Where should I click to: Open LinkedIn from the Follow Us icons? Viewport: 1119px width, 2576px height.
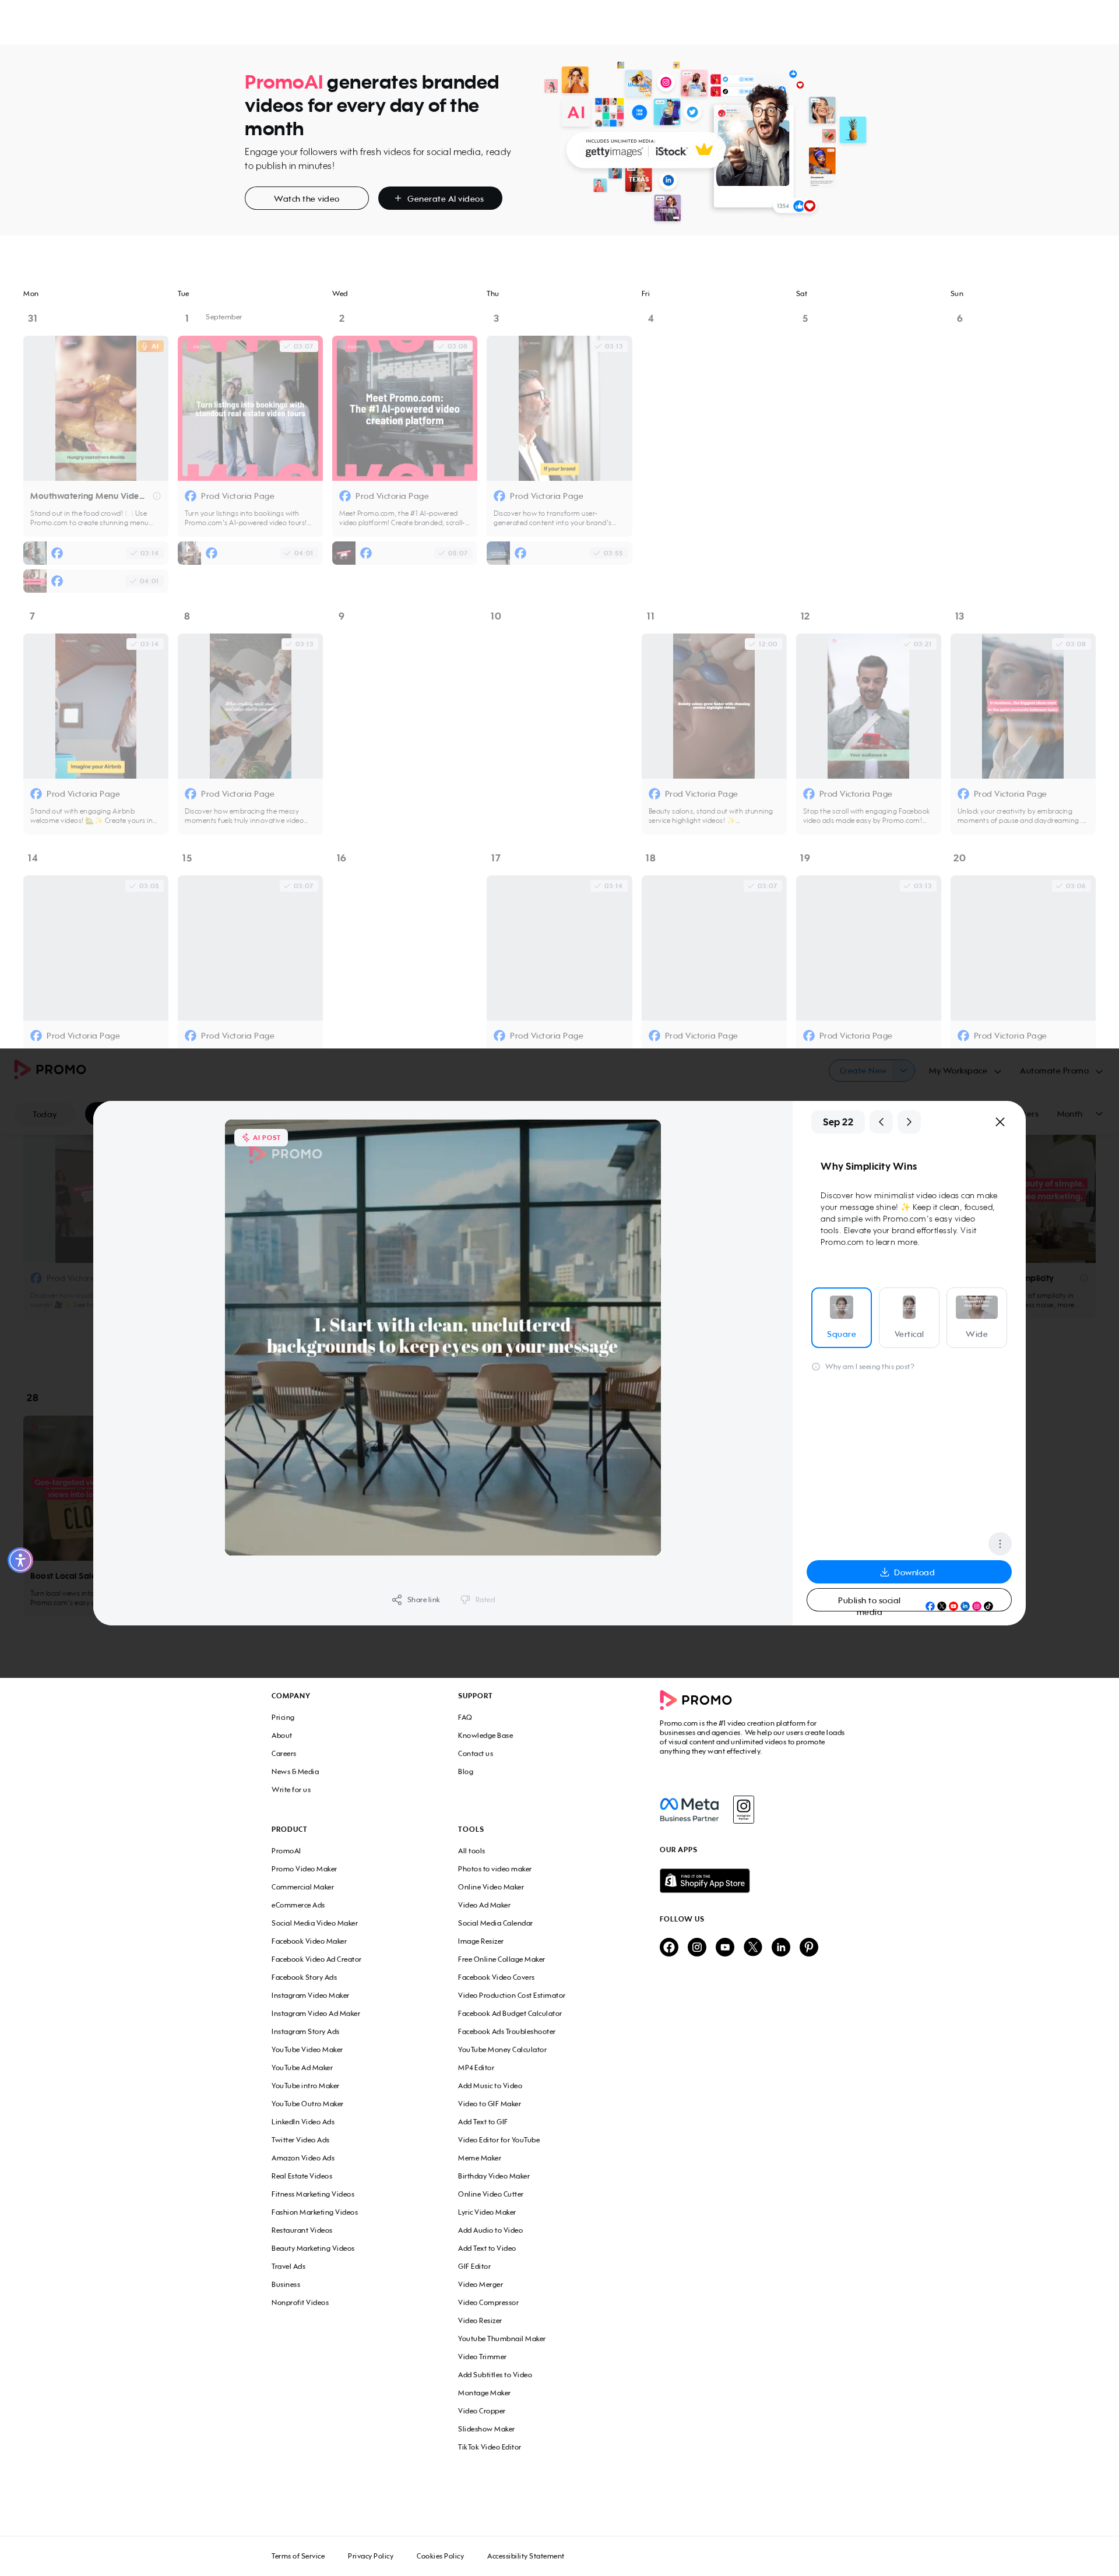pos(781,1947)
